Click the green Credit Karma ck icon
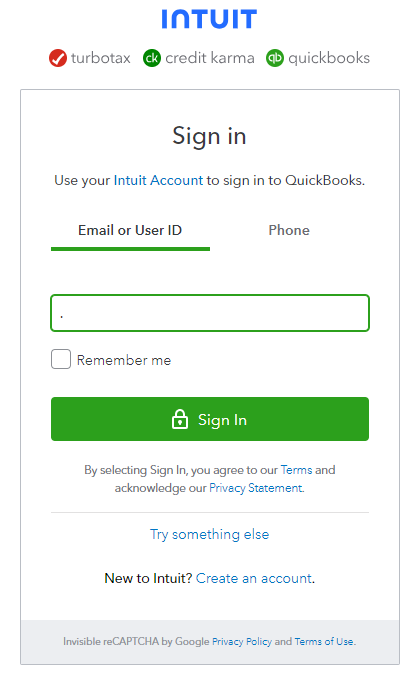 152,58
